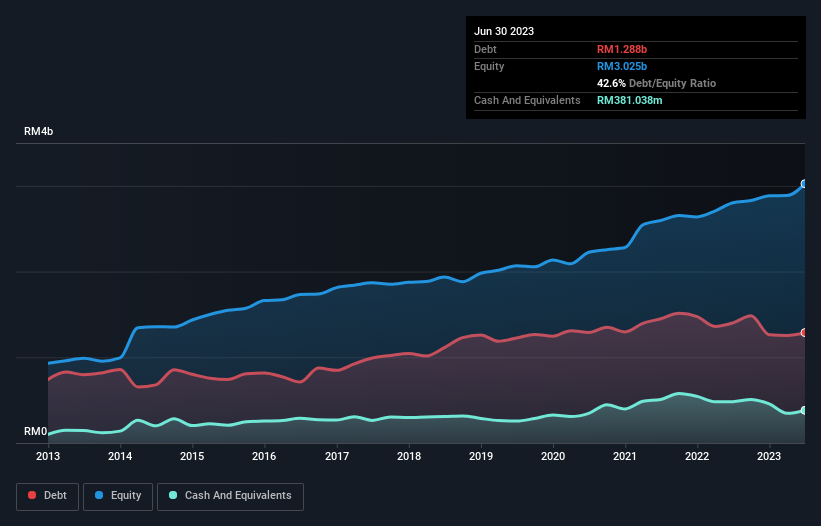Viewport: 821px width, 526px height.
Task: Select the 2019 x-axis label
Action: pos(481,456)
